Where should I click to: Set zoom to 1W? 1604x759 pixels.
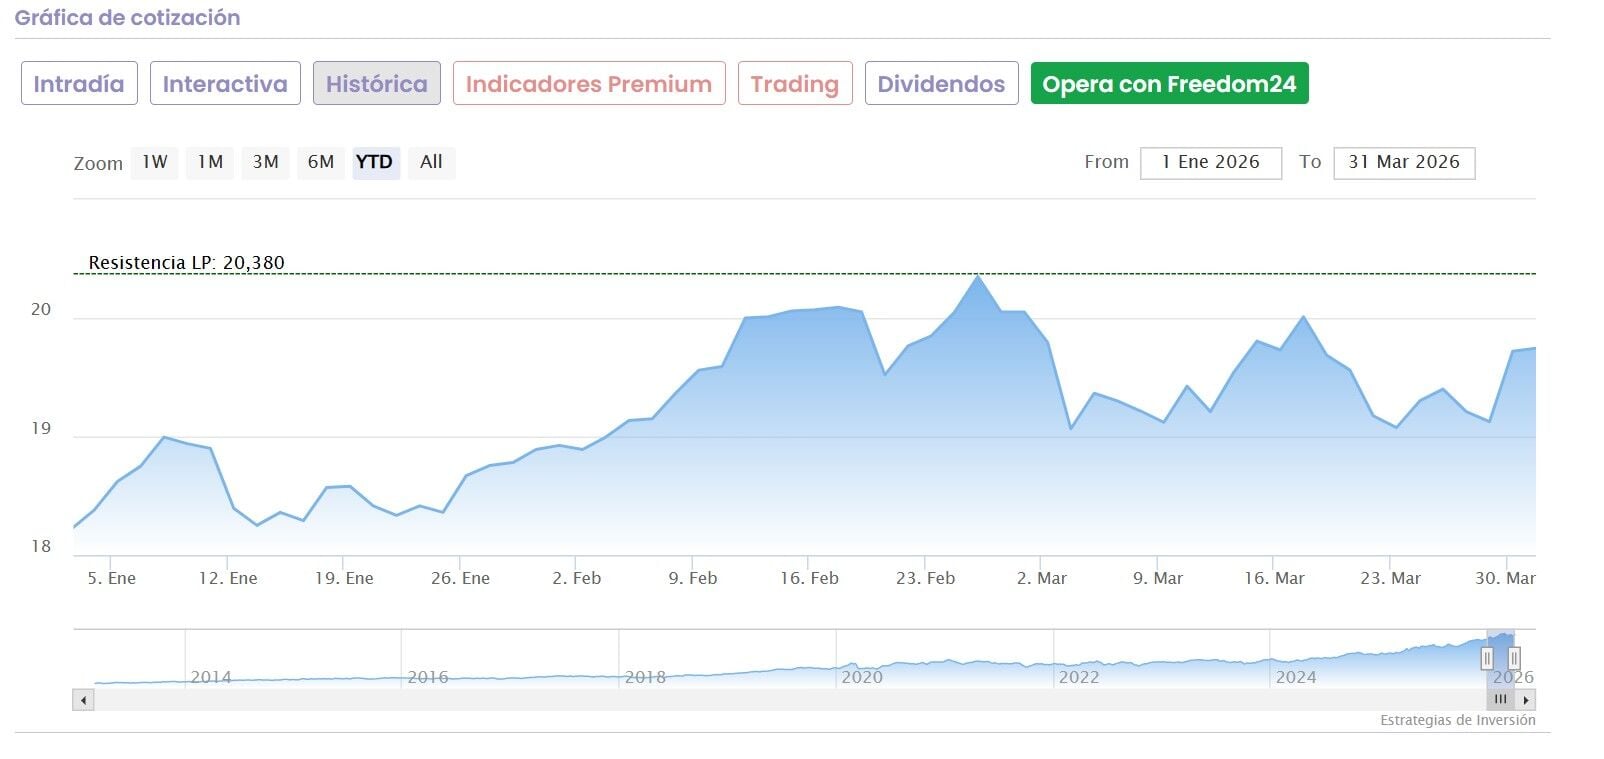tap(154, 162)
